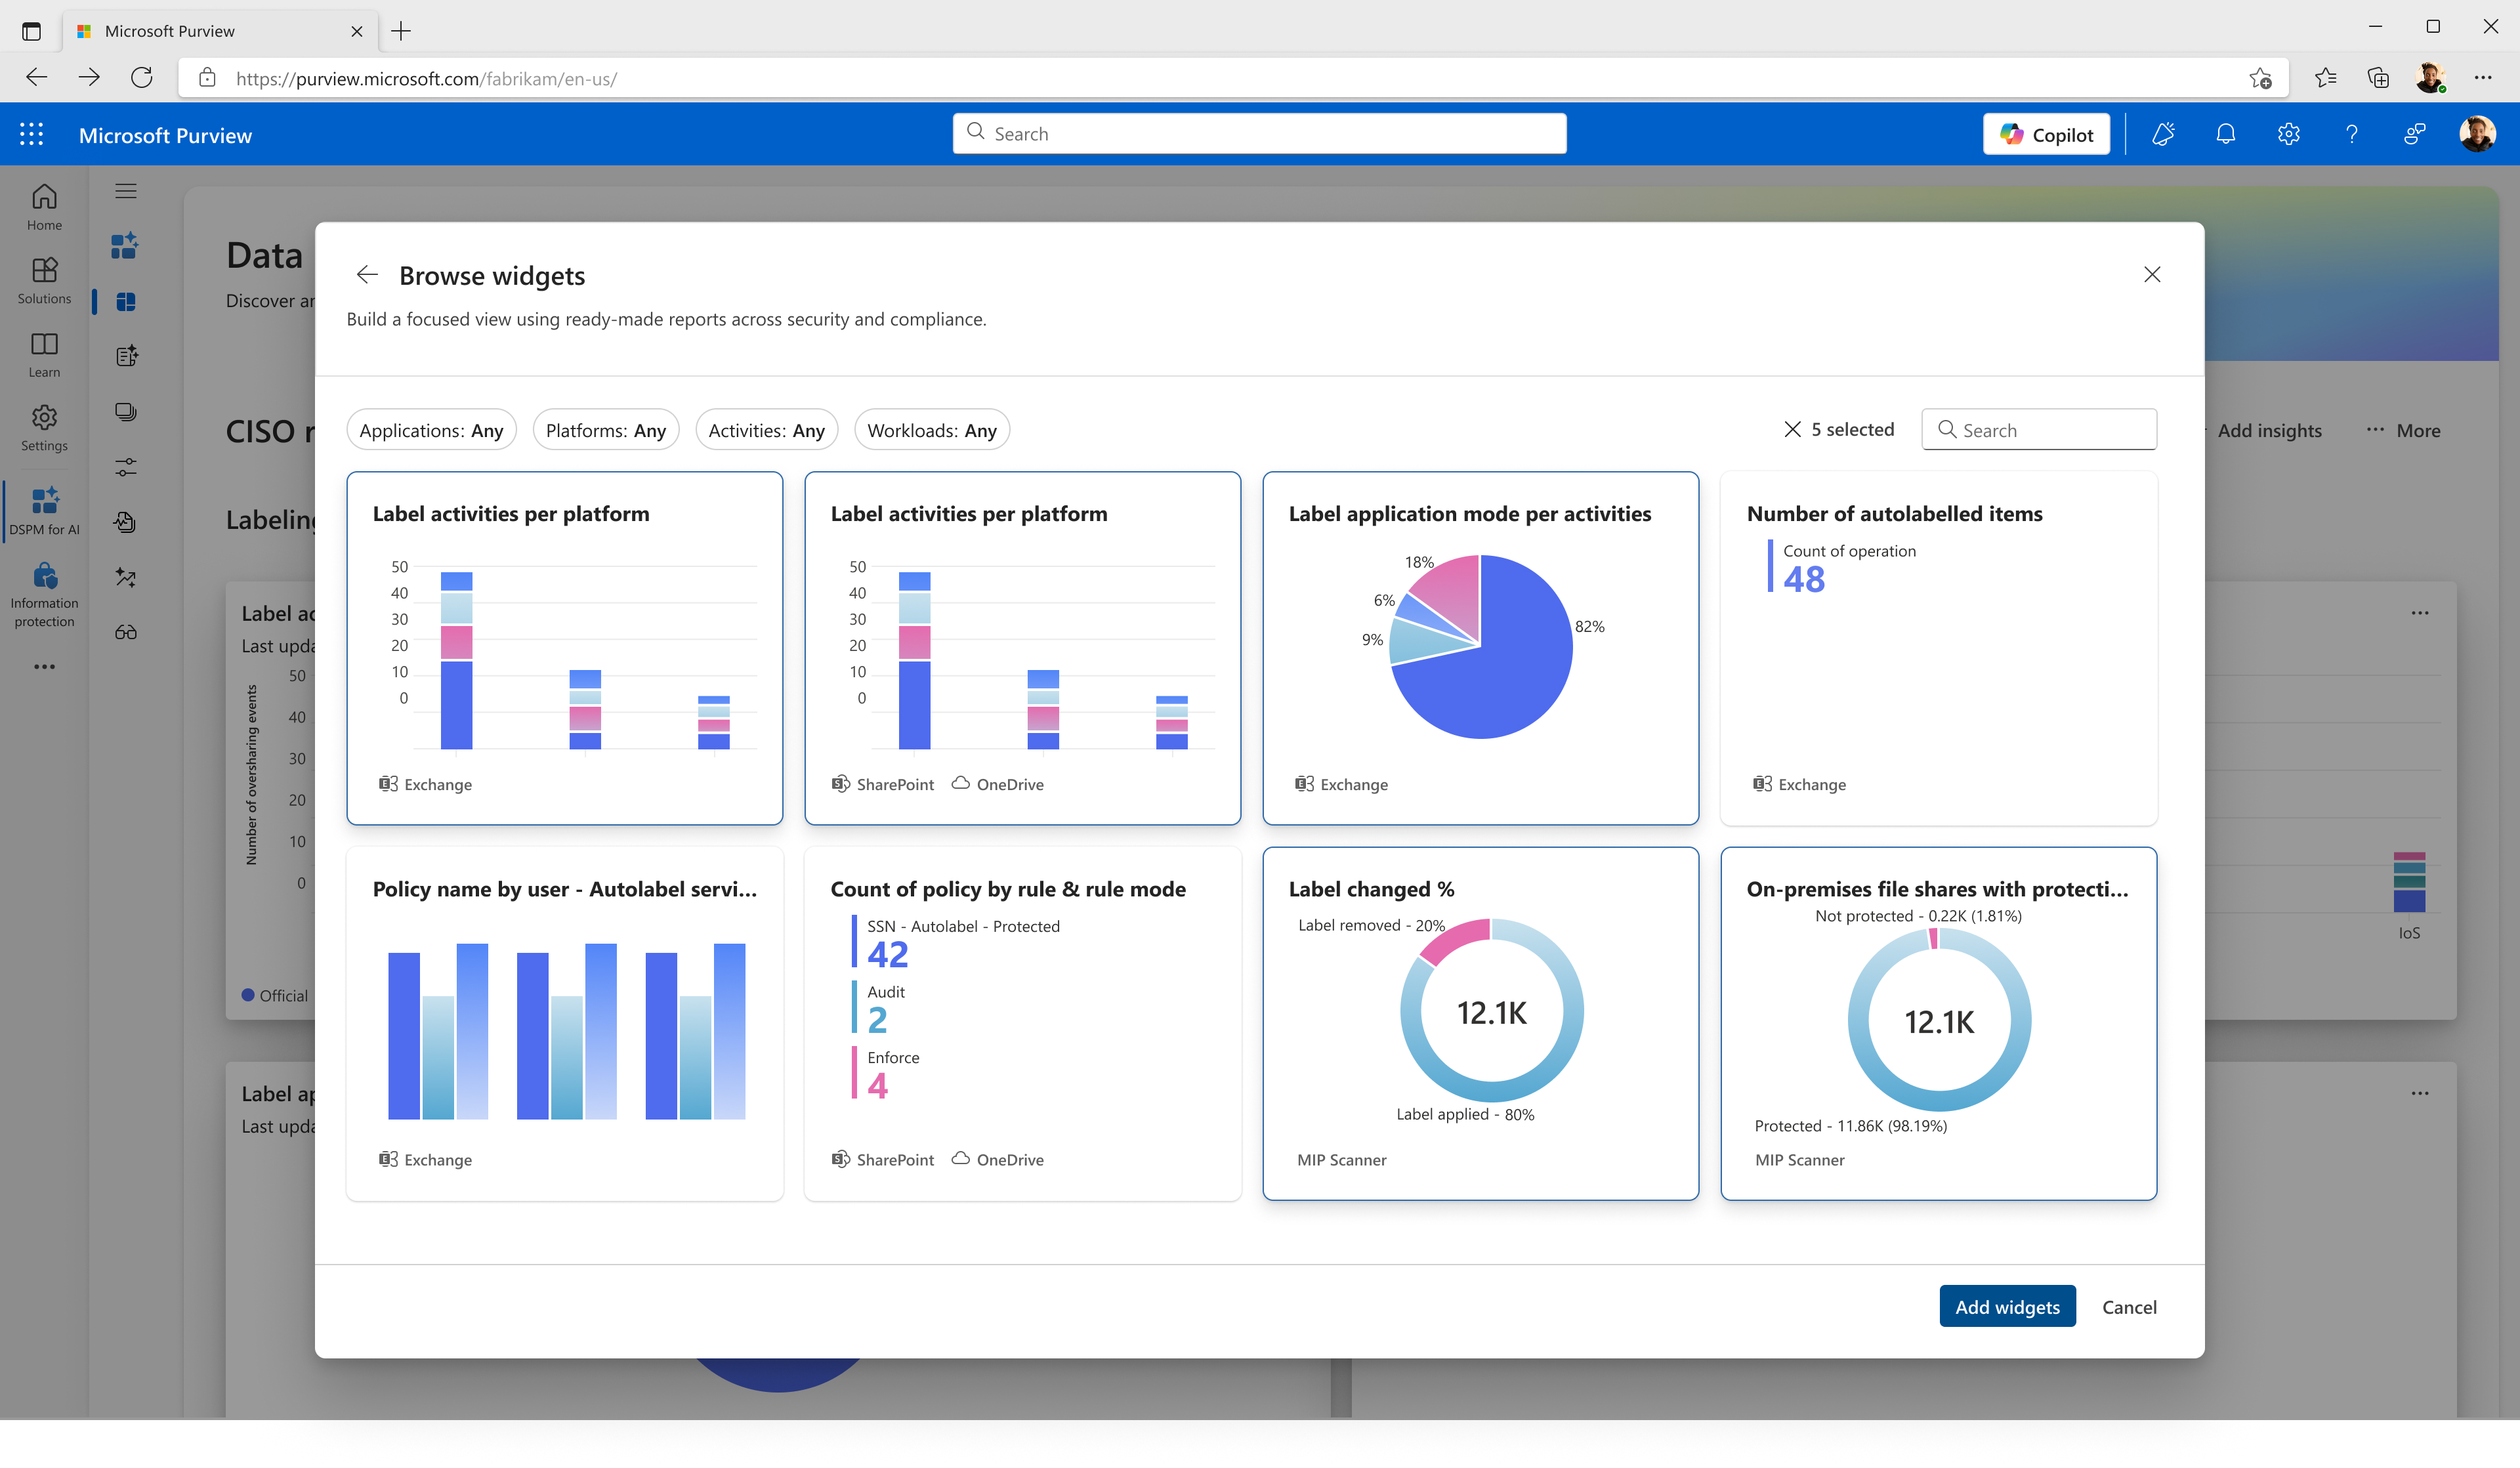This screenshot has width=2520, height=1468.
Task: Select the Microsoft Purview browser tab
Action: tap(221, 31)
